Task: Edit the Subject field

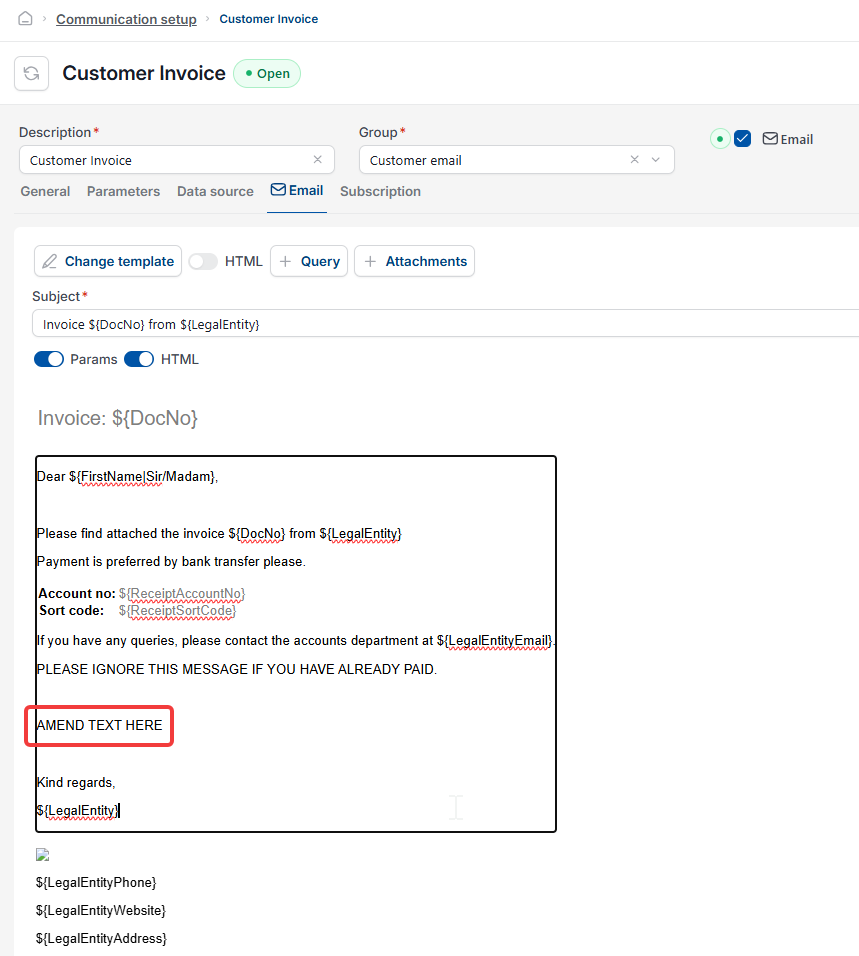Action: coord(445,324)
